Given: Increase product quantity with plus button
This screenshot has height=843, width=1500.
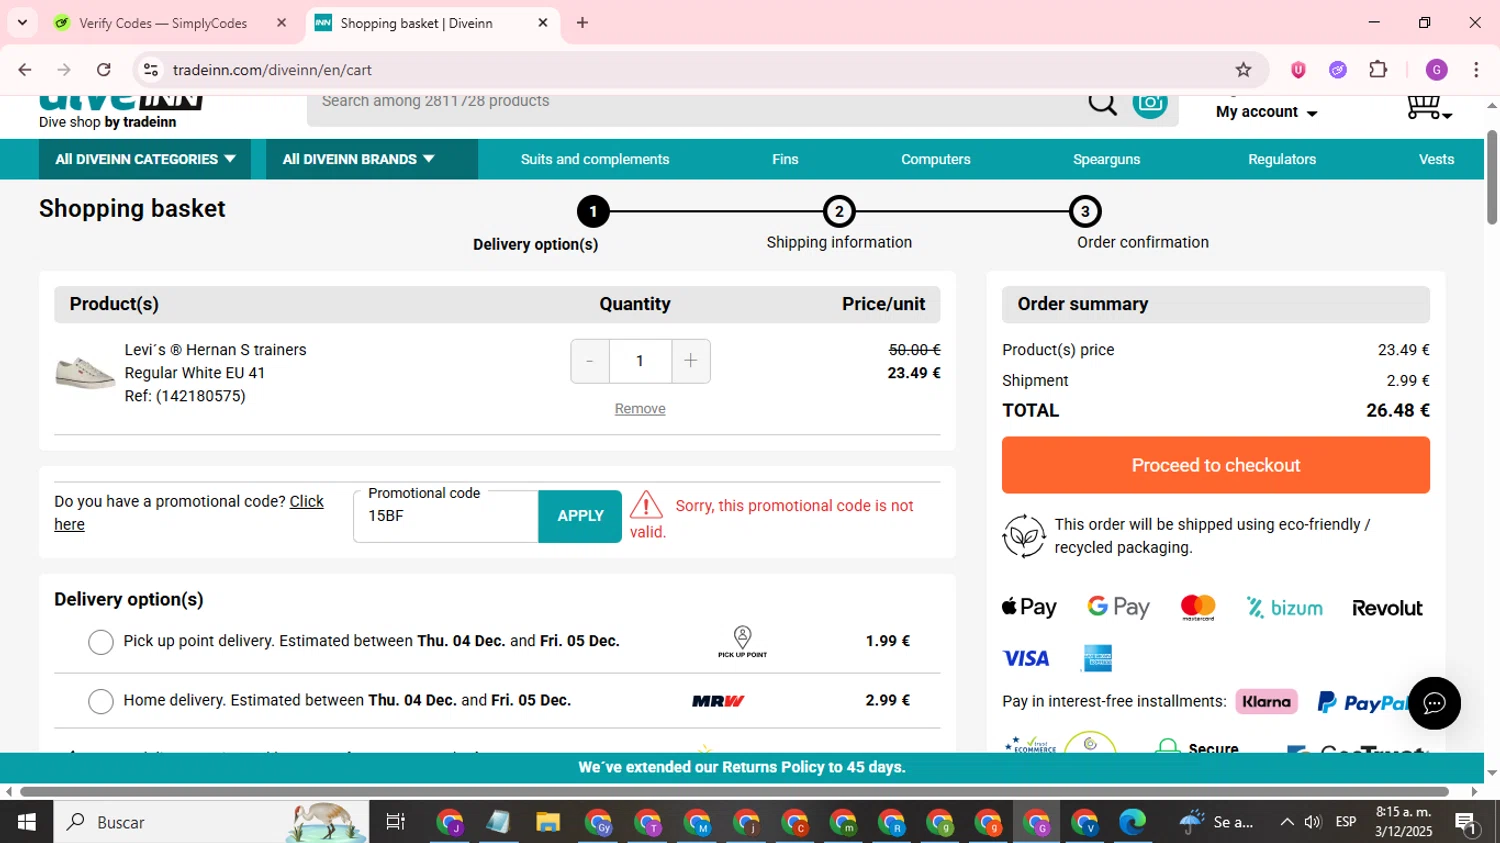Looking at the screenshot, I should (x=691, y=361).
